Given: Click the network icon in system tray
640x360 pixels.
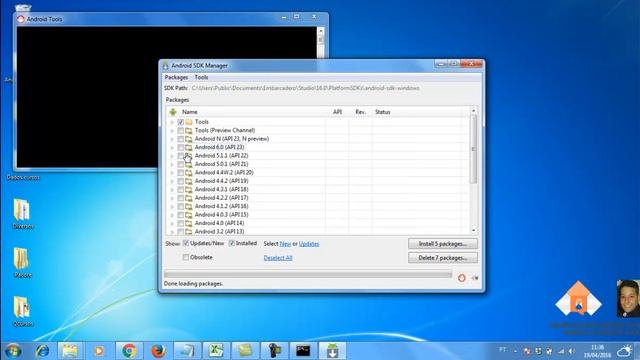Looking at the screenshot, I should coord(561,351).
